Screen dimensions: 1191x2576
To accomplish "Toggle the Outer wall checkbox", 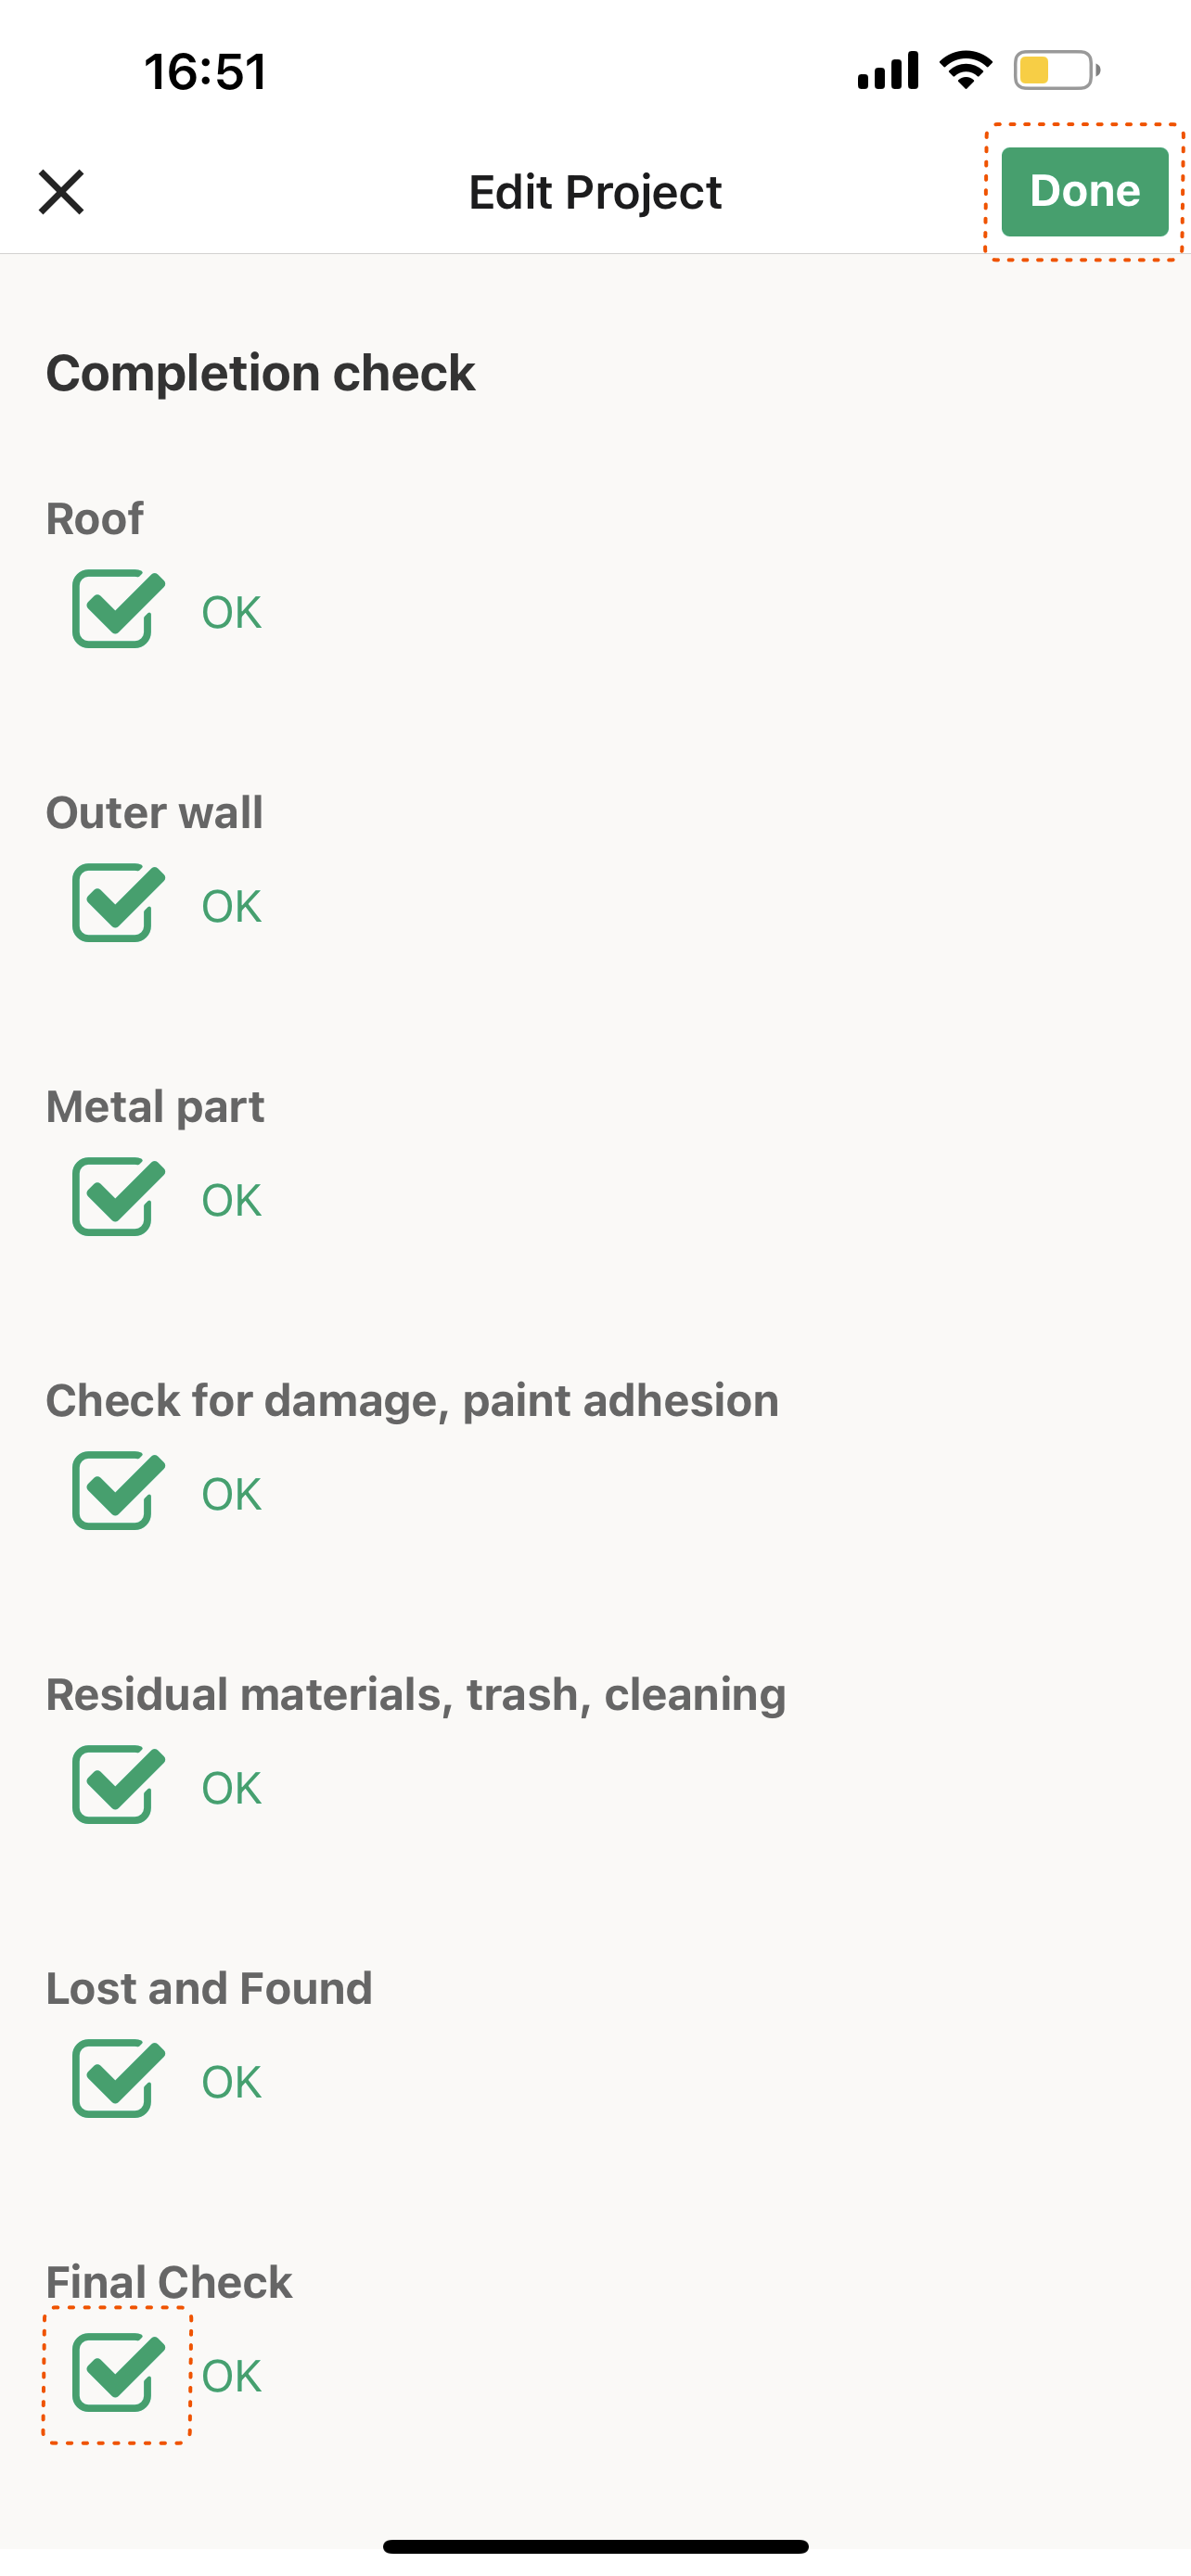I will pyautogui.click(x=114, y=903).
